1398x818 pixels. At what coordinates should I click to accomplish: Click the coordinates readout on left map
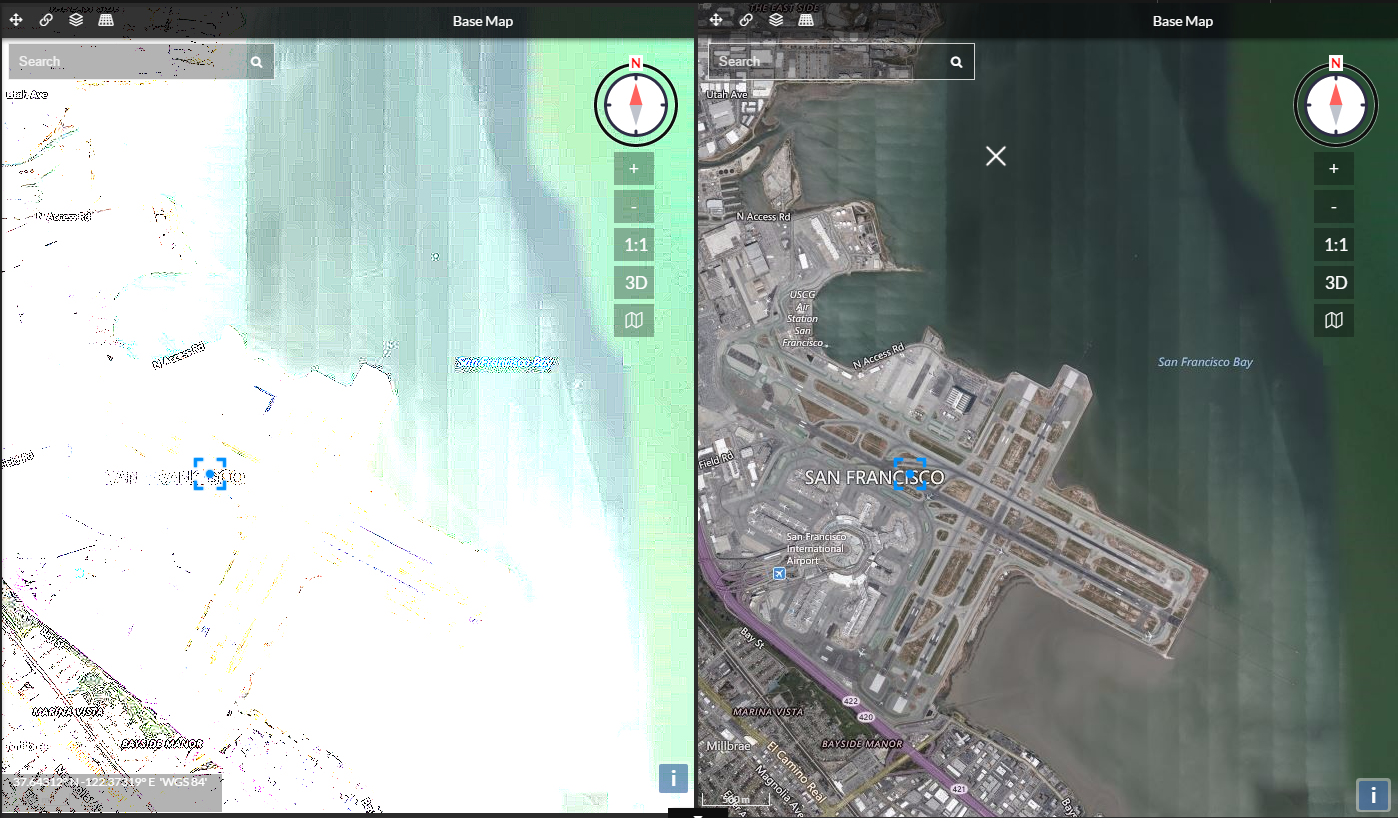111,781
